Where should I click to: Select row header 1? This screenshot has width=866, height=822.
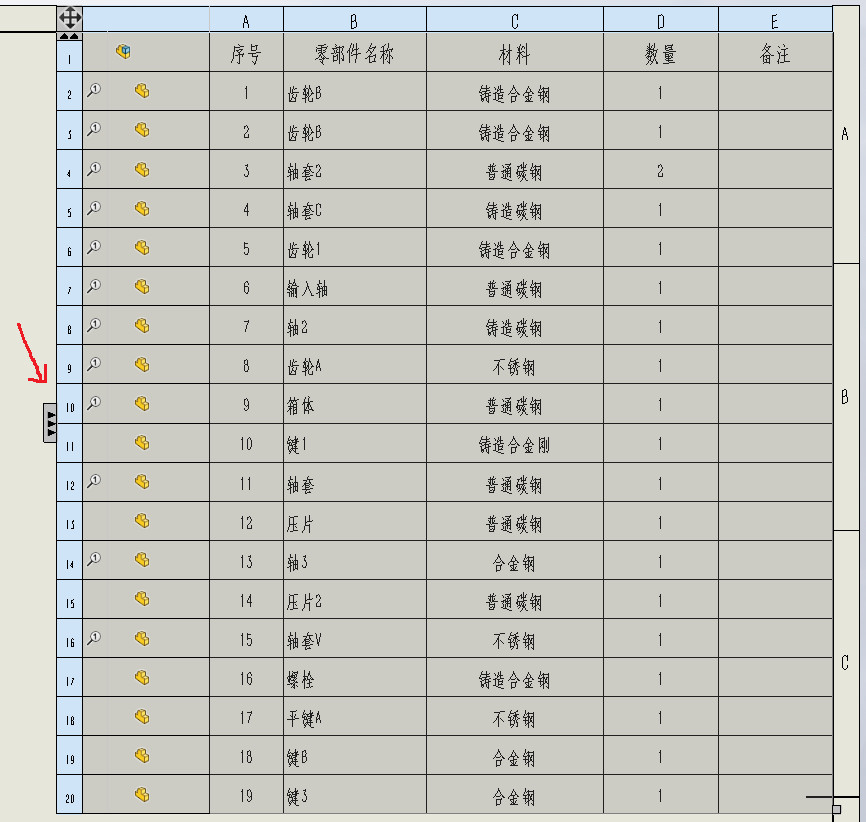[x=70, y=56]
